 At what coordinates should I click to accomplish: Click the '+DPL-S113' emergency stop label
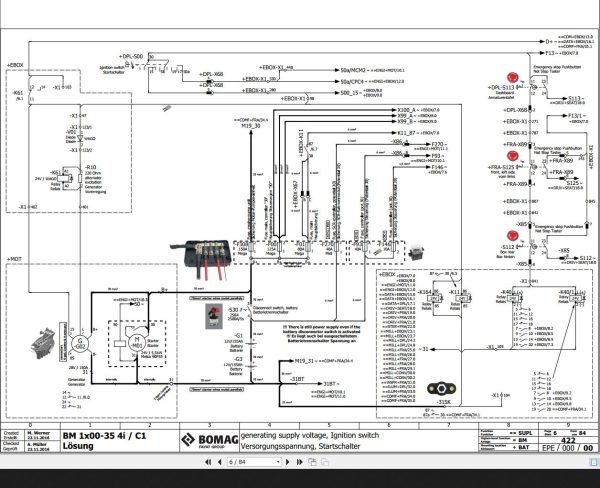pos(501,87)
